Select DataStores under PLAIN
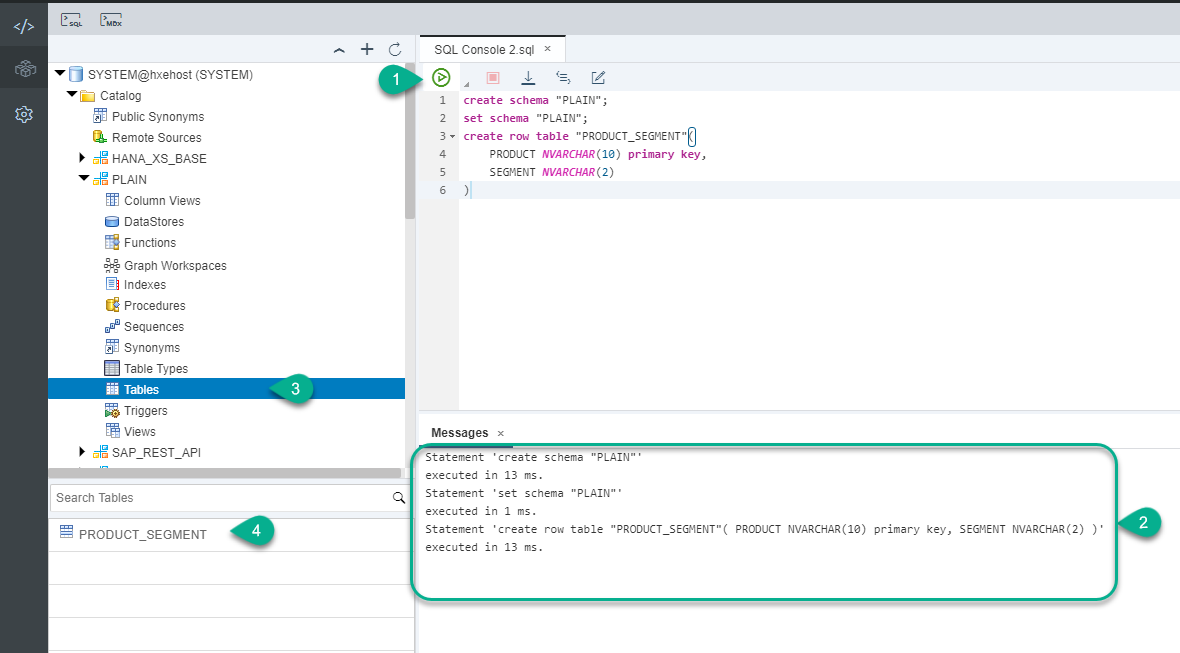Screen dimensions: 1180x653 tap(154, 222)
